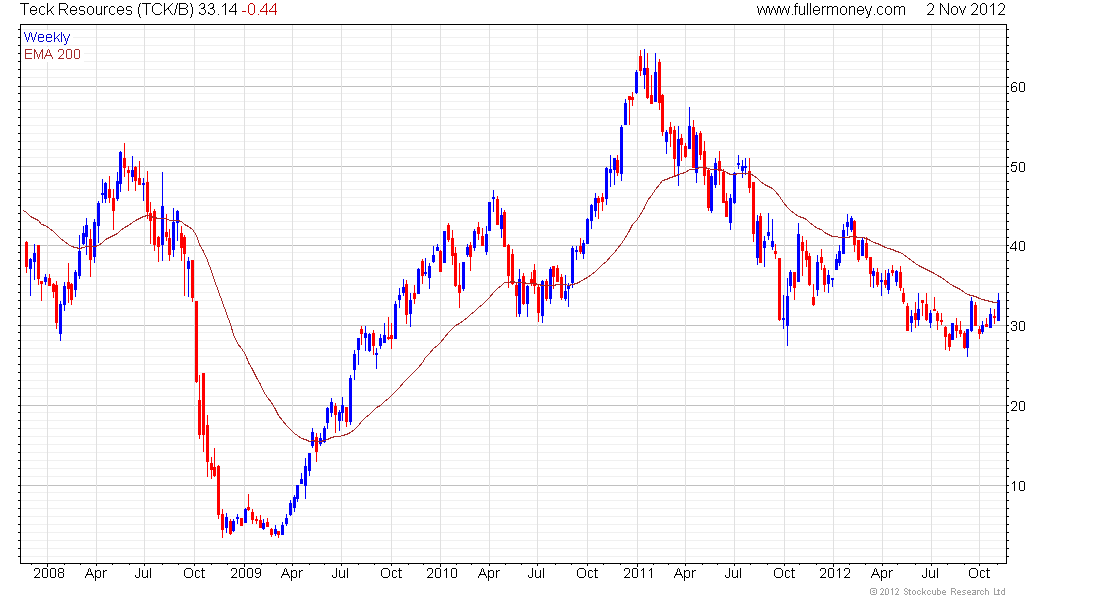Click the Apr label right after 2008
1100x600 pixels.
[x=95, y=573]
